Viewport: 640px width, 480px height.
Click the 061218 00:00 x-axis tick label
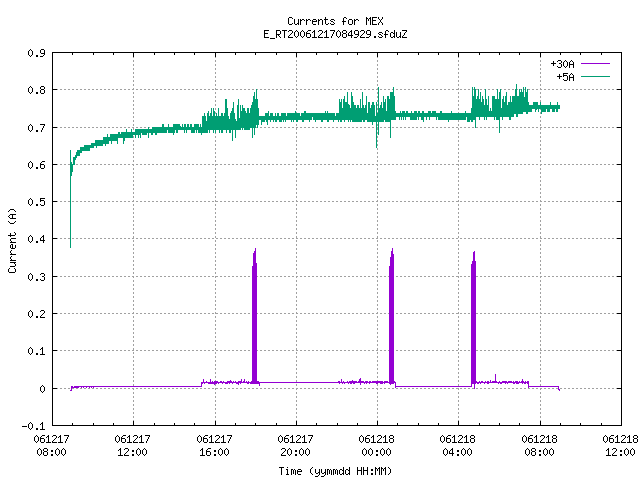coord(376,445)
